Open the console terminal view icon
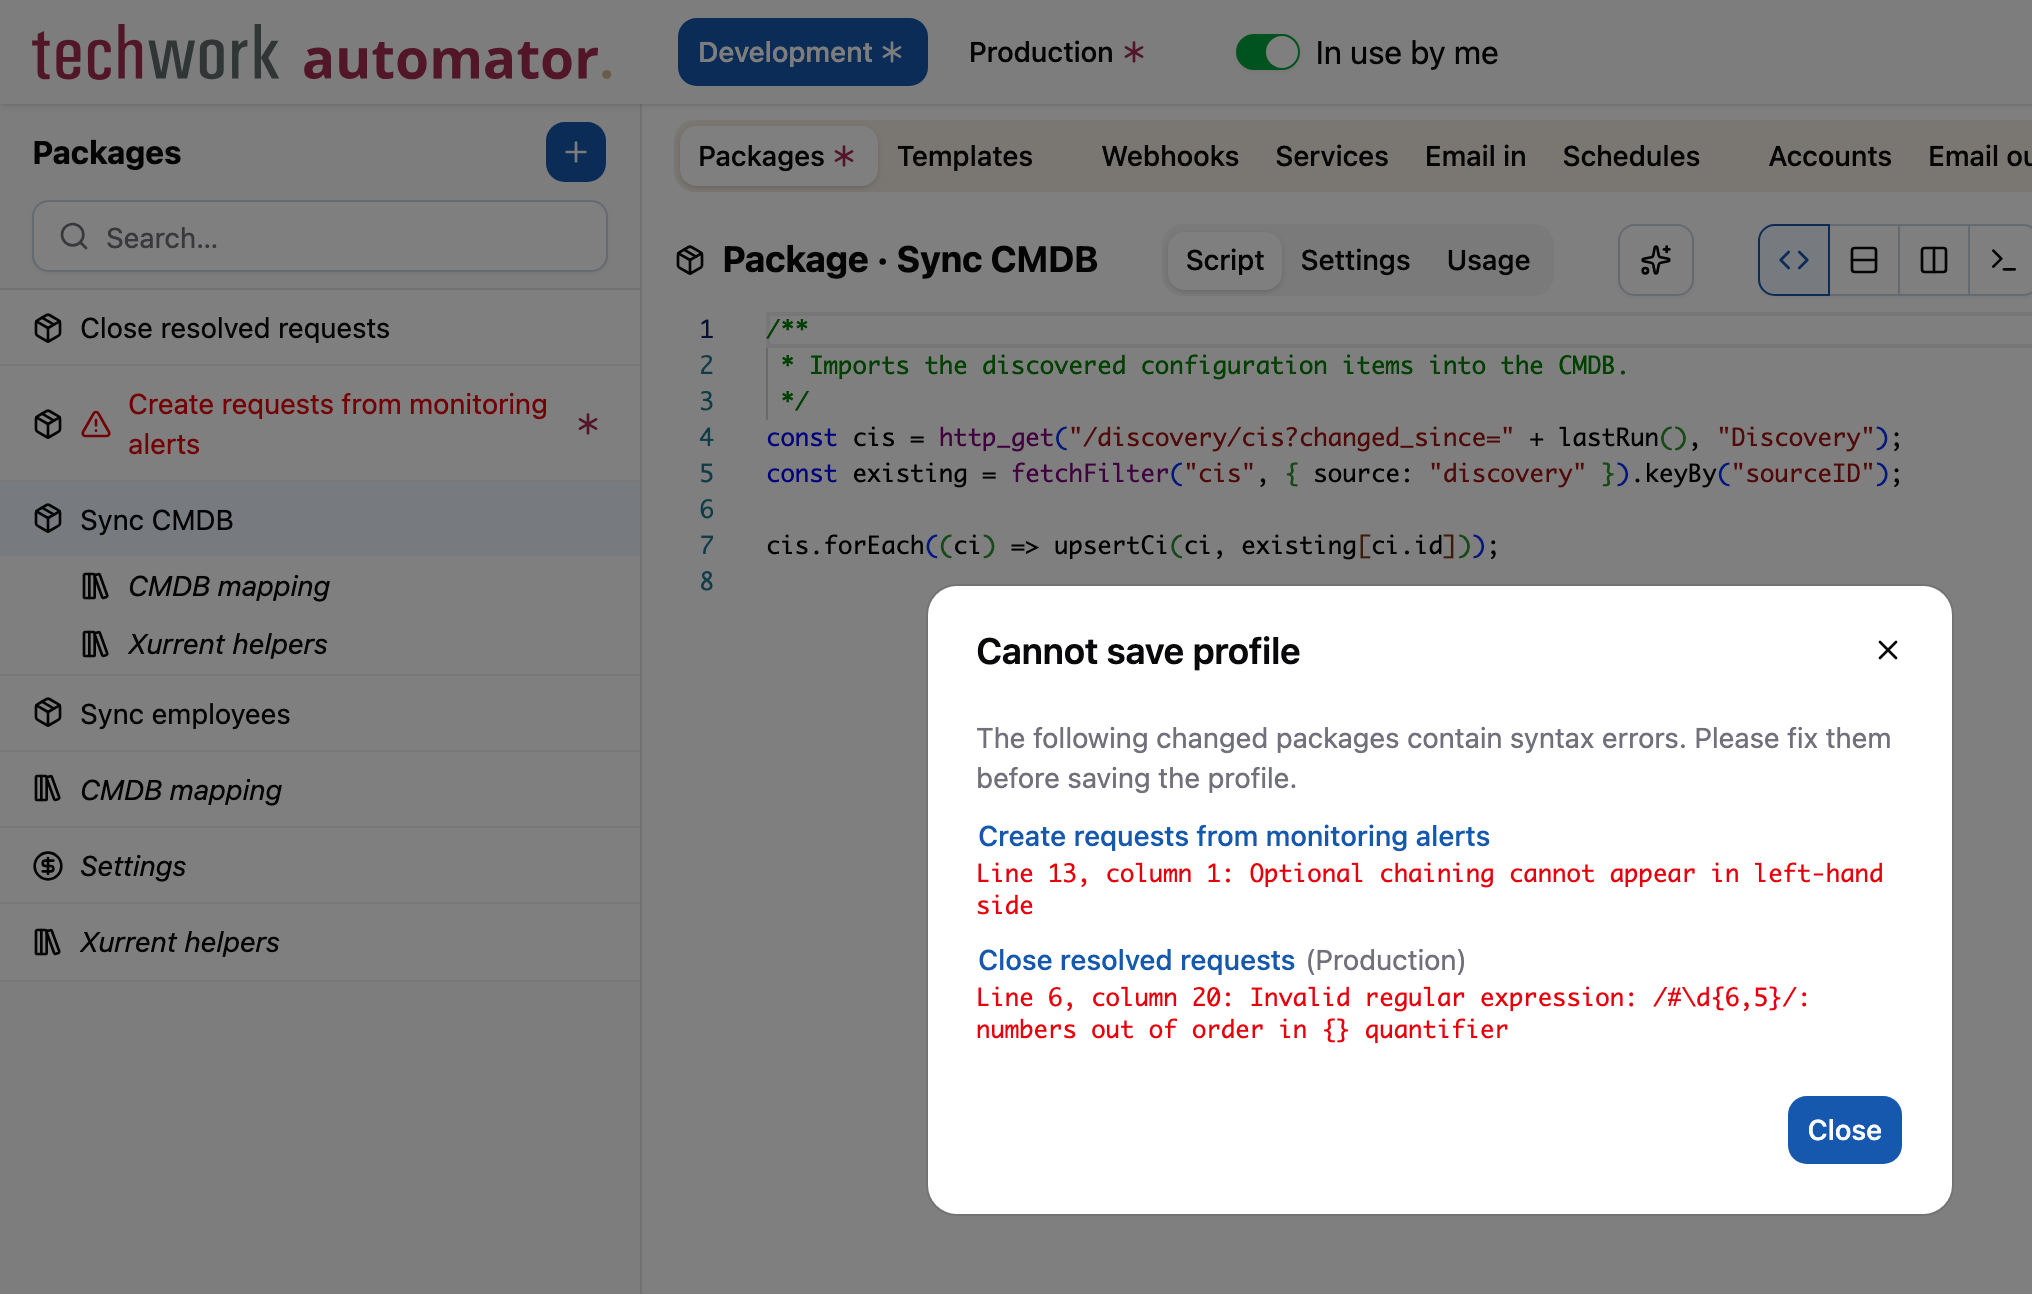The height and width of the screenshot is (1294, 2032). [2002, 260]
